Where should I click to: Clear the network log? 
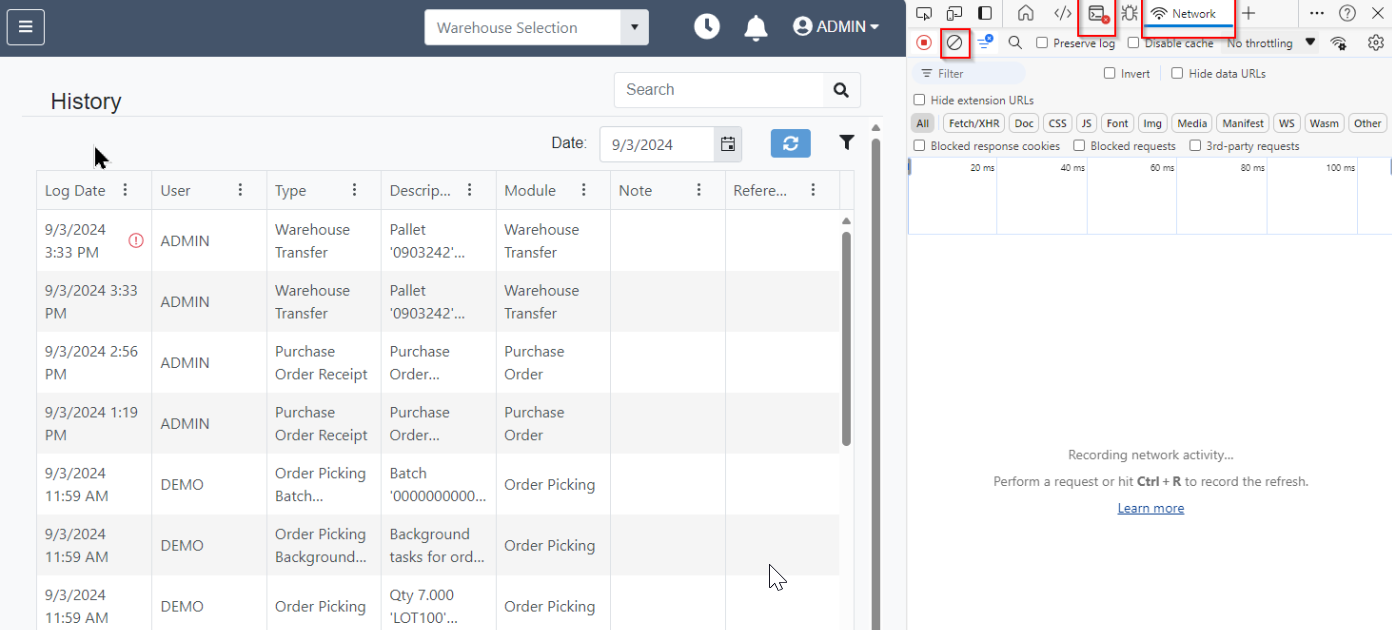(x=955, y=43)
